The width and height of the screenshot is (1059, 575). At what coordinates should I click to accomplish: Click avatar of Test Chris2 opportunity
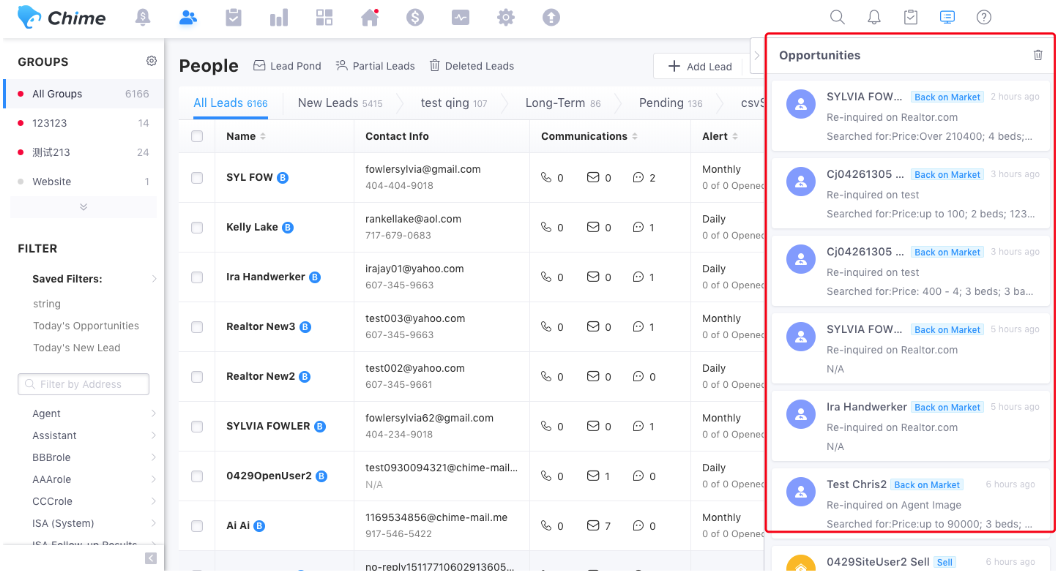[x=801, y=492]
